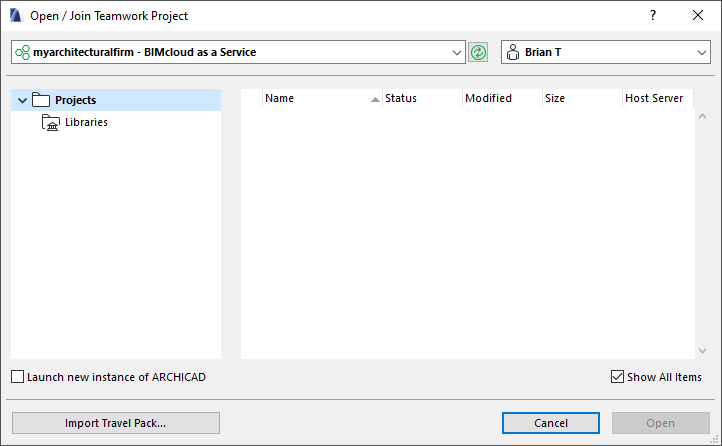Image resolution: width=722 pixels, height=446 pixels.
Task: Uncheck the Show All Items checkbox
Action: (617, 377)
